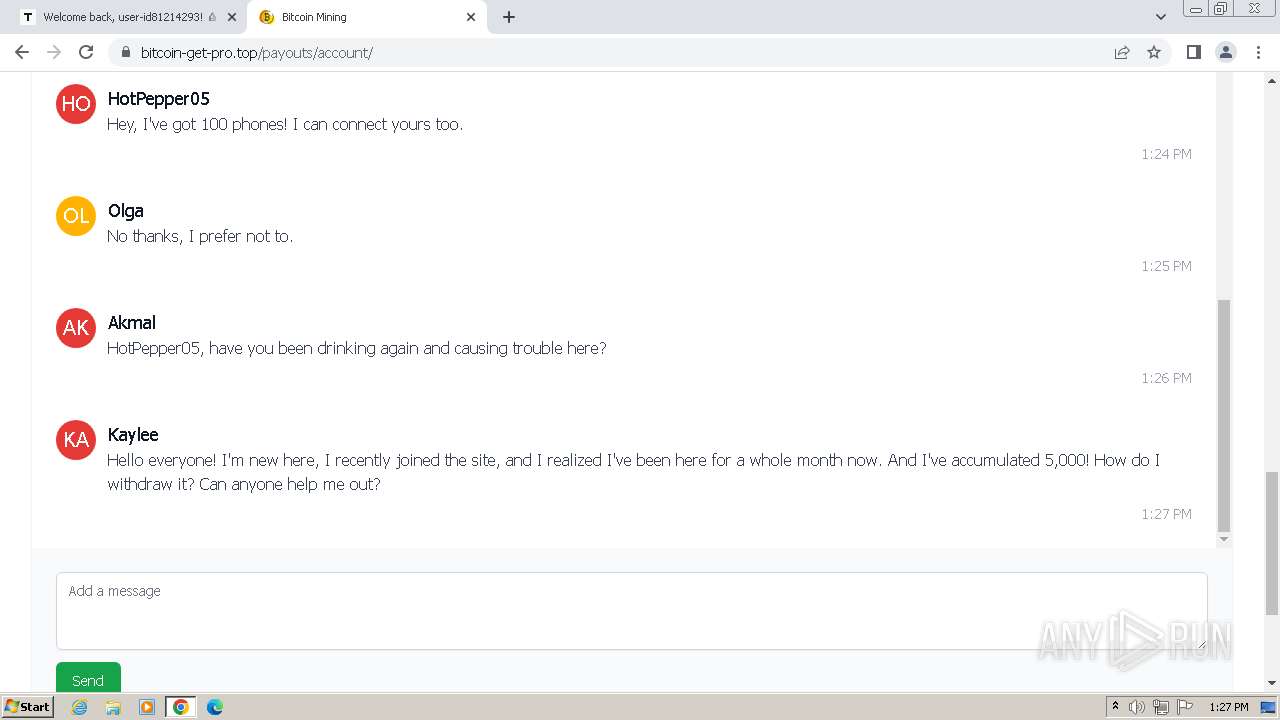Click the Show desktop button
Screen dimensions: 1280x720
[1268, 707]
